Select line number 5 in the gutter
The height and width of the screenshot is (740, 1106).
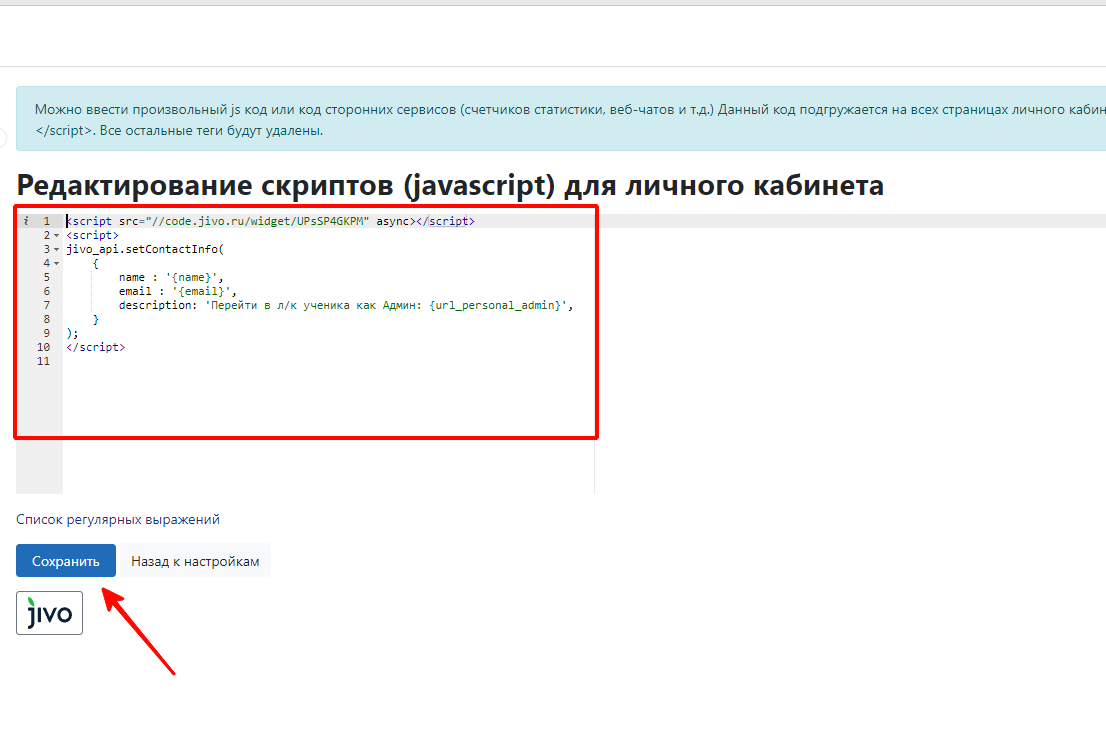tap(47, 277)
